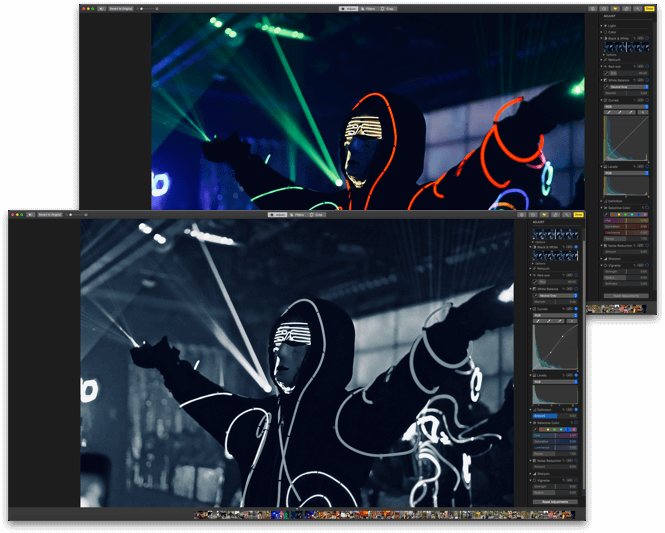Select Red-eye brush icon in back window
Screen dimensions: 665x533
point(606,73)
